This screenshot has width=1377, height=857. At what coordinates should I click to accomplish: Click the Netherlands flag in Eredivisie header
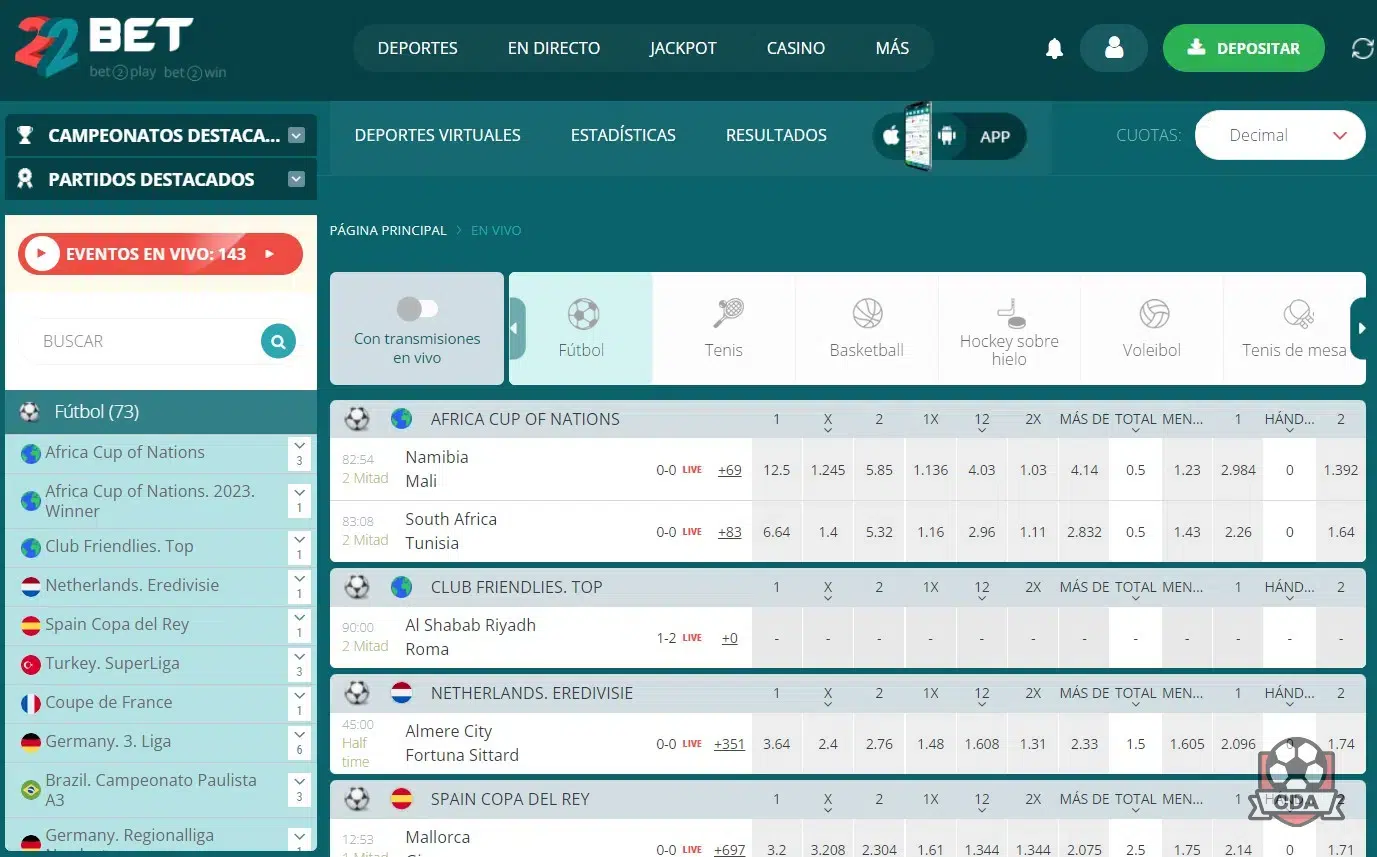click(401, 693)
